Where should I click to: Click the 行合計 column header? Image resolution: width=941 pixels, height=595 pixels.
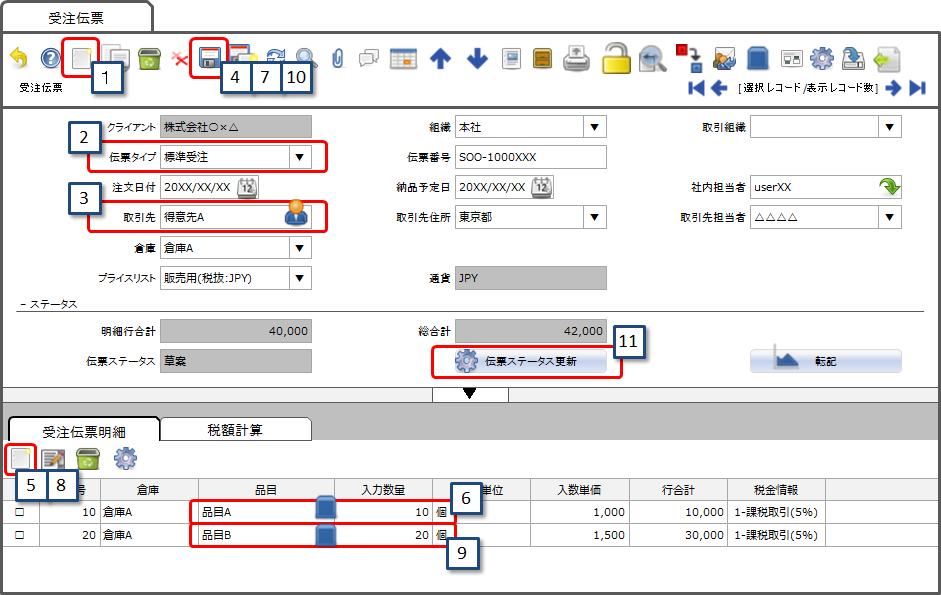tap(678, 490)
